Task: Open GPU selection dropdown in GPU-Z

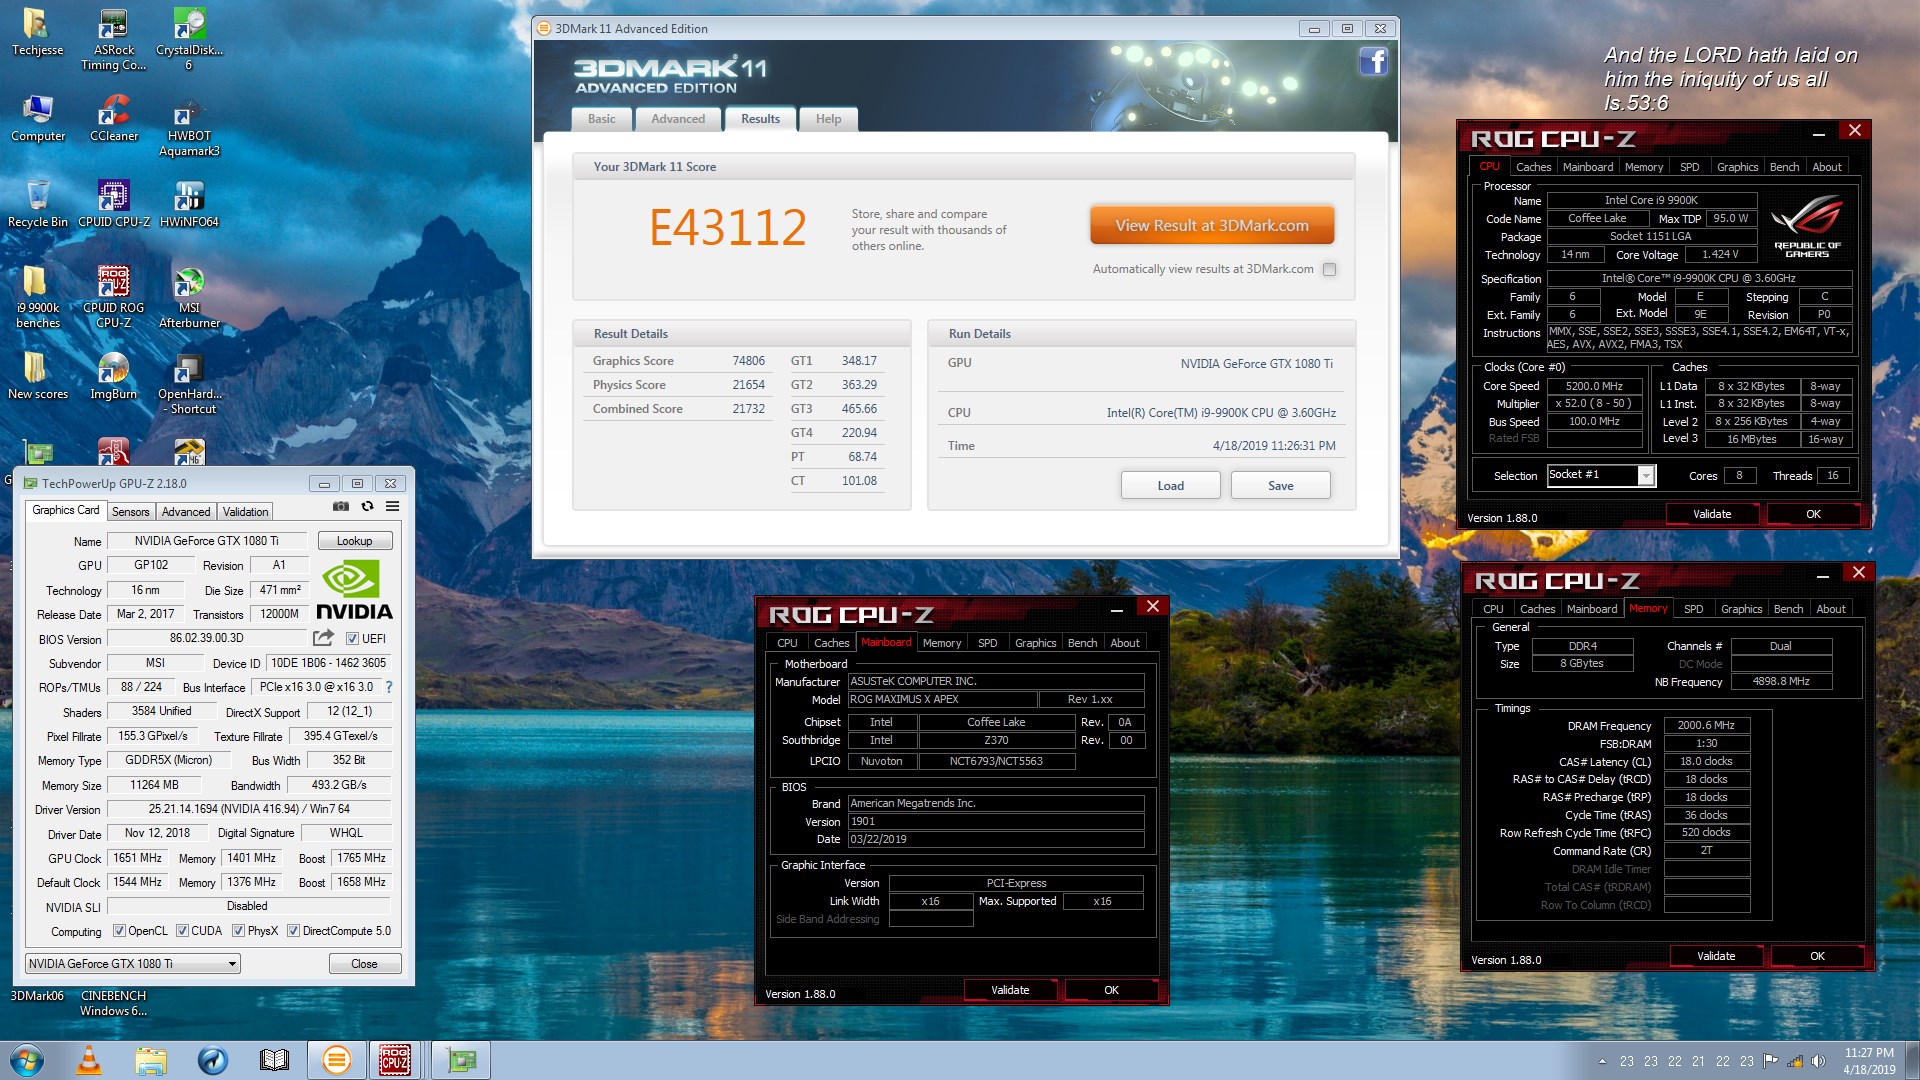Action: click(x=133, y=964)
